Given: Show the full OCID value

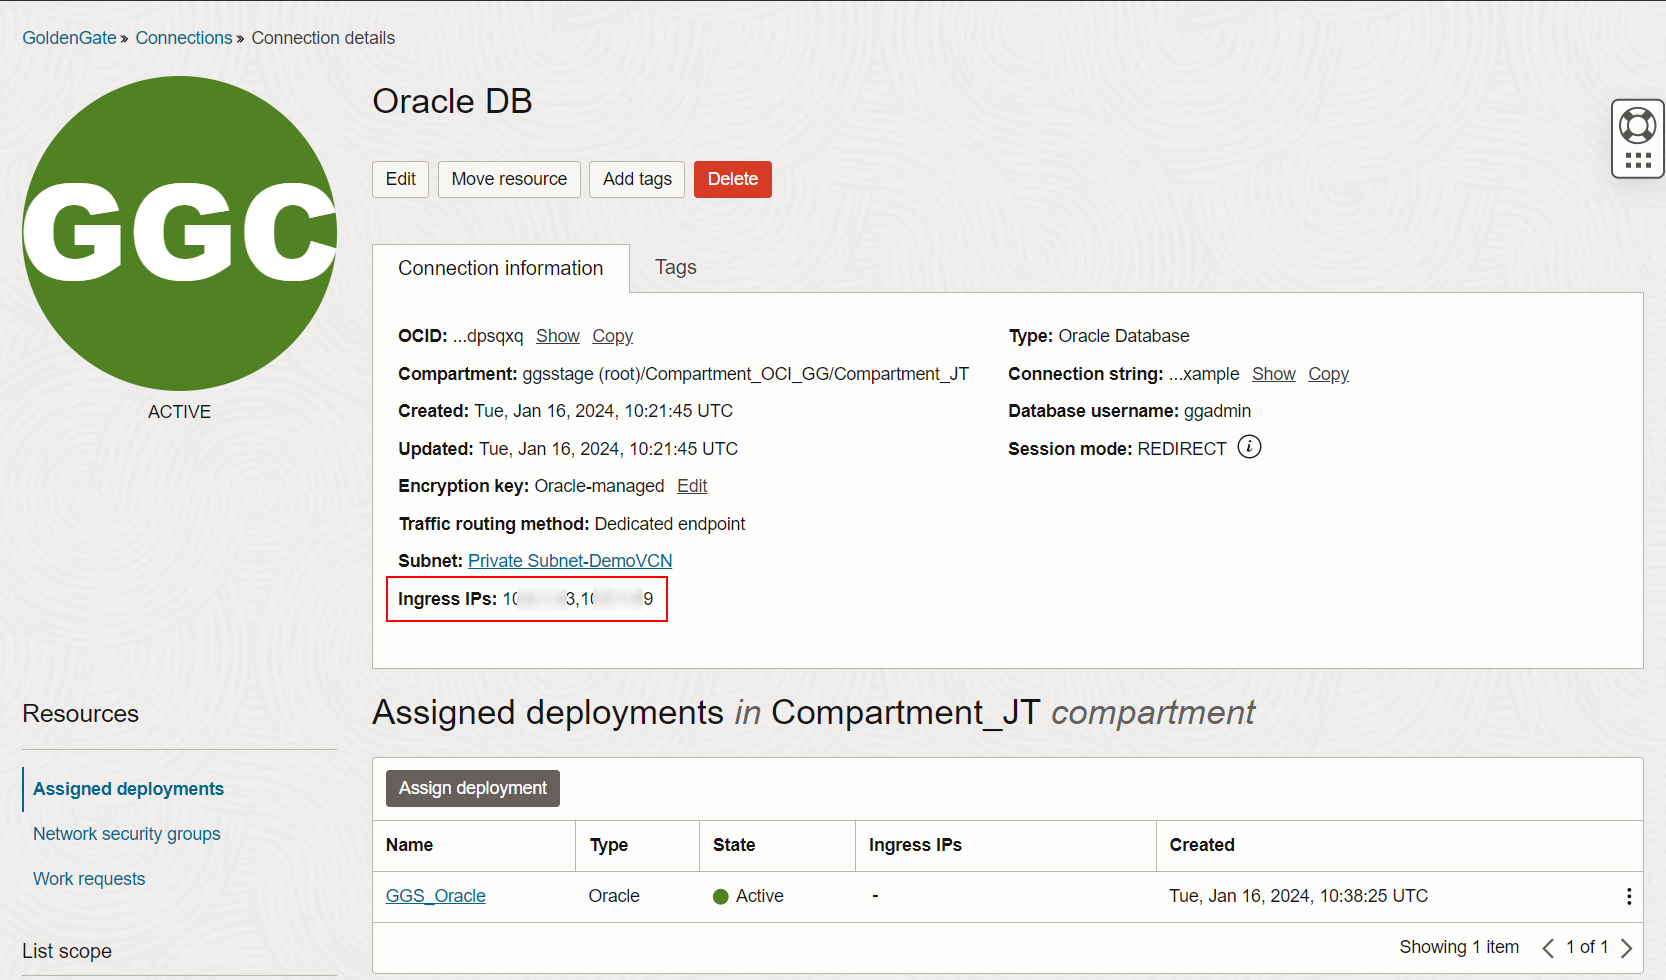Looking at the screenshot, I should coord(557,336).
